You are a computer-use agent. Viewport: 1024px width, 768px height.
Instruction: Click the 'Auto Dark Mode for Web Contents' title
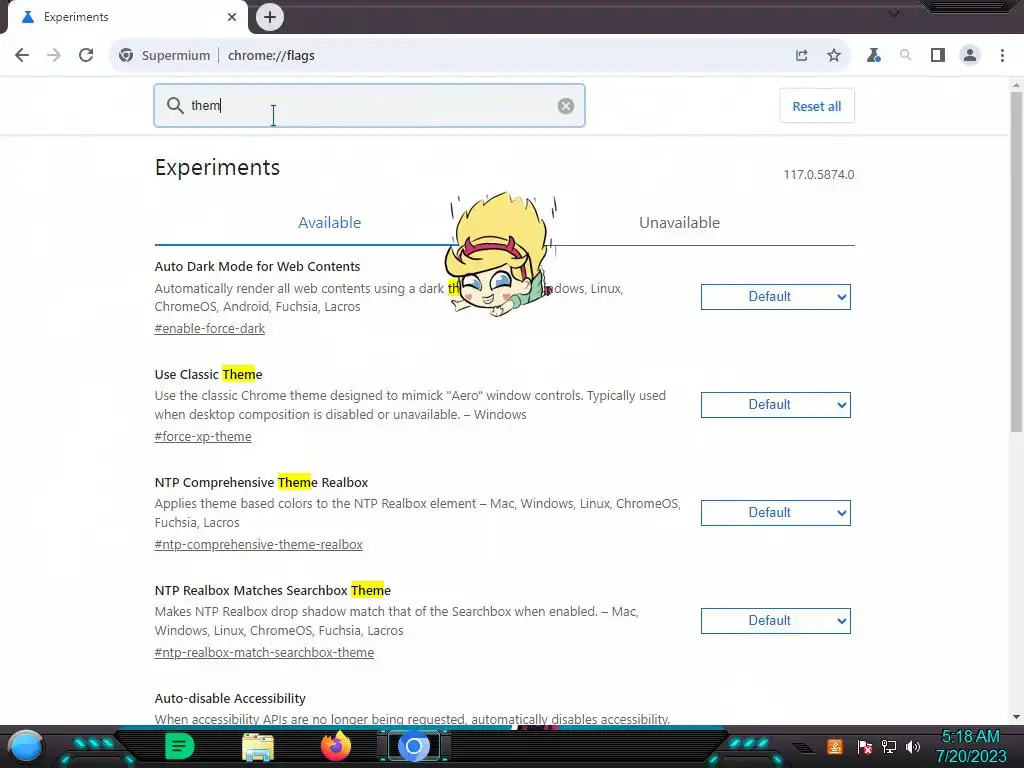tap(257, 266)
